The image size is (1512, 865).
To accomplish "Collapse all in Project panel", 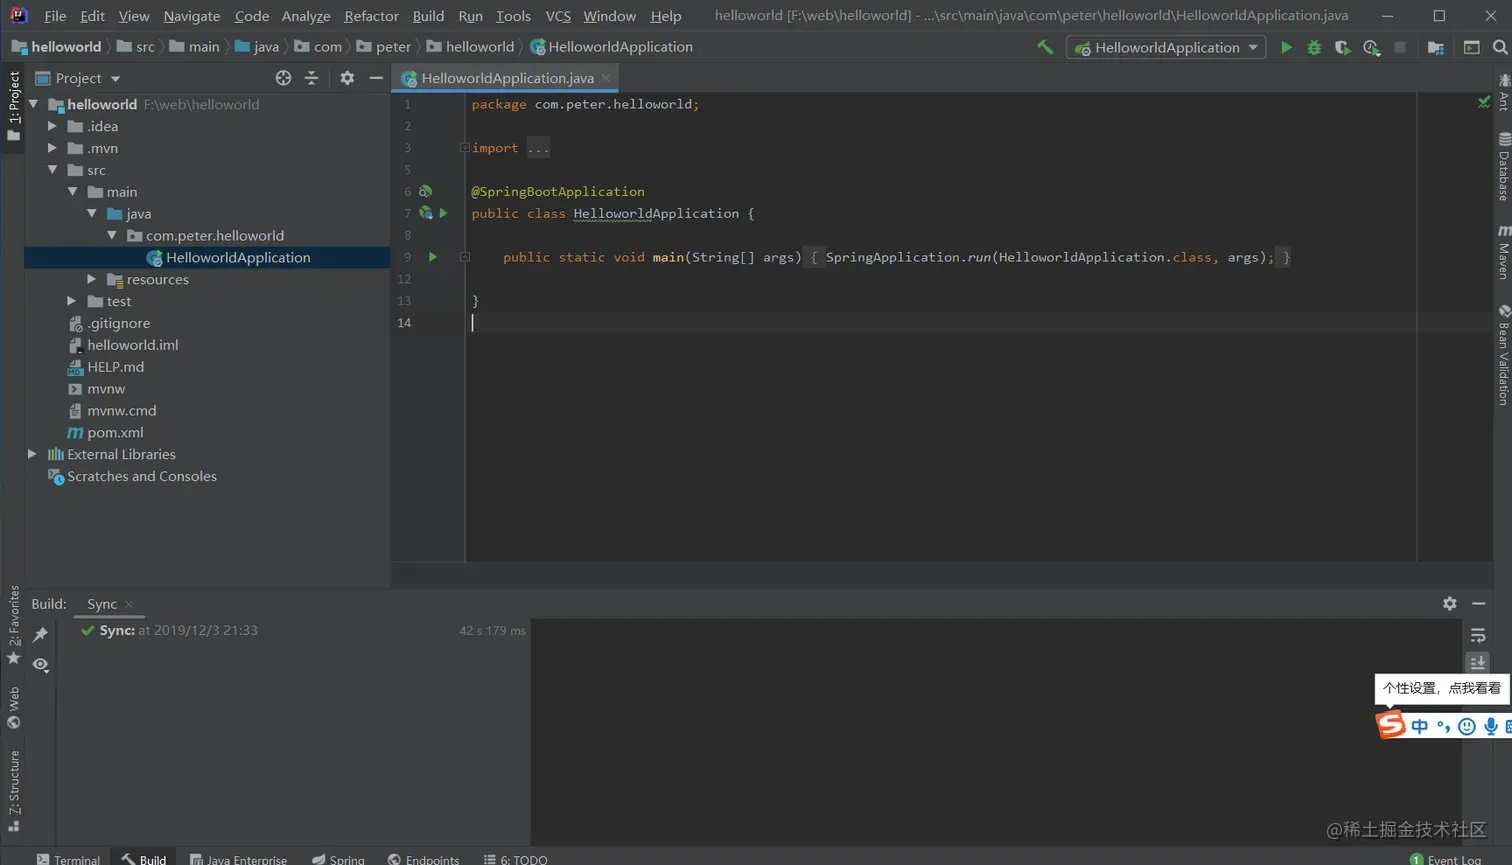I will point(312,78).
